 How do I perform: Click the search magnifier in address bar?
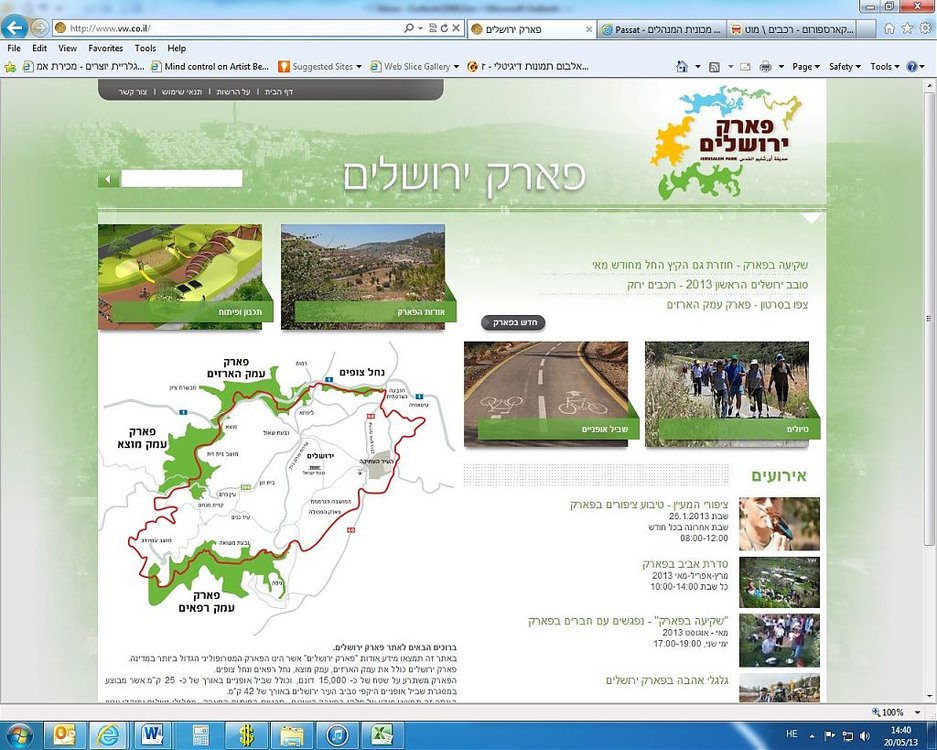click(409, 28)
